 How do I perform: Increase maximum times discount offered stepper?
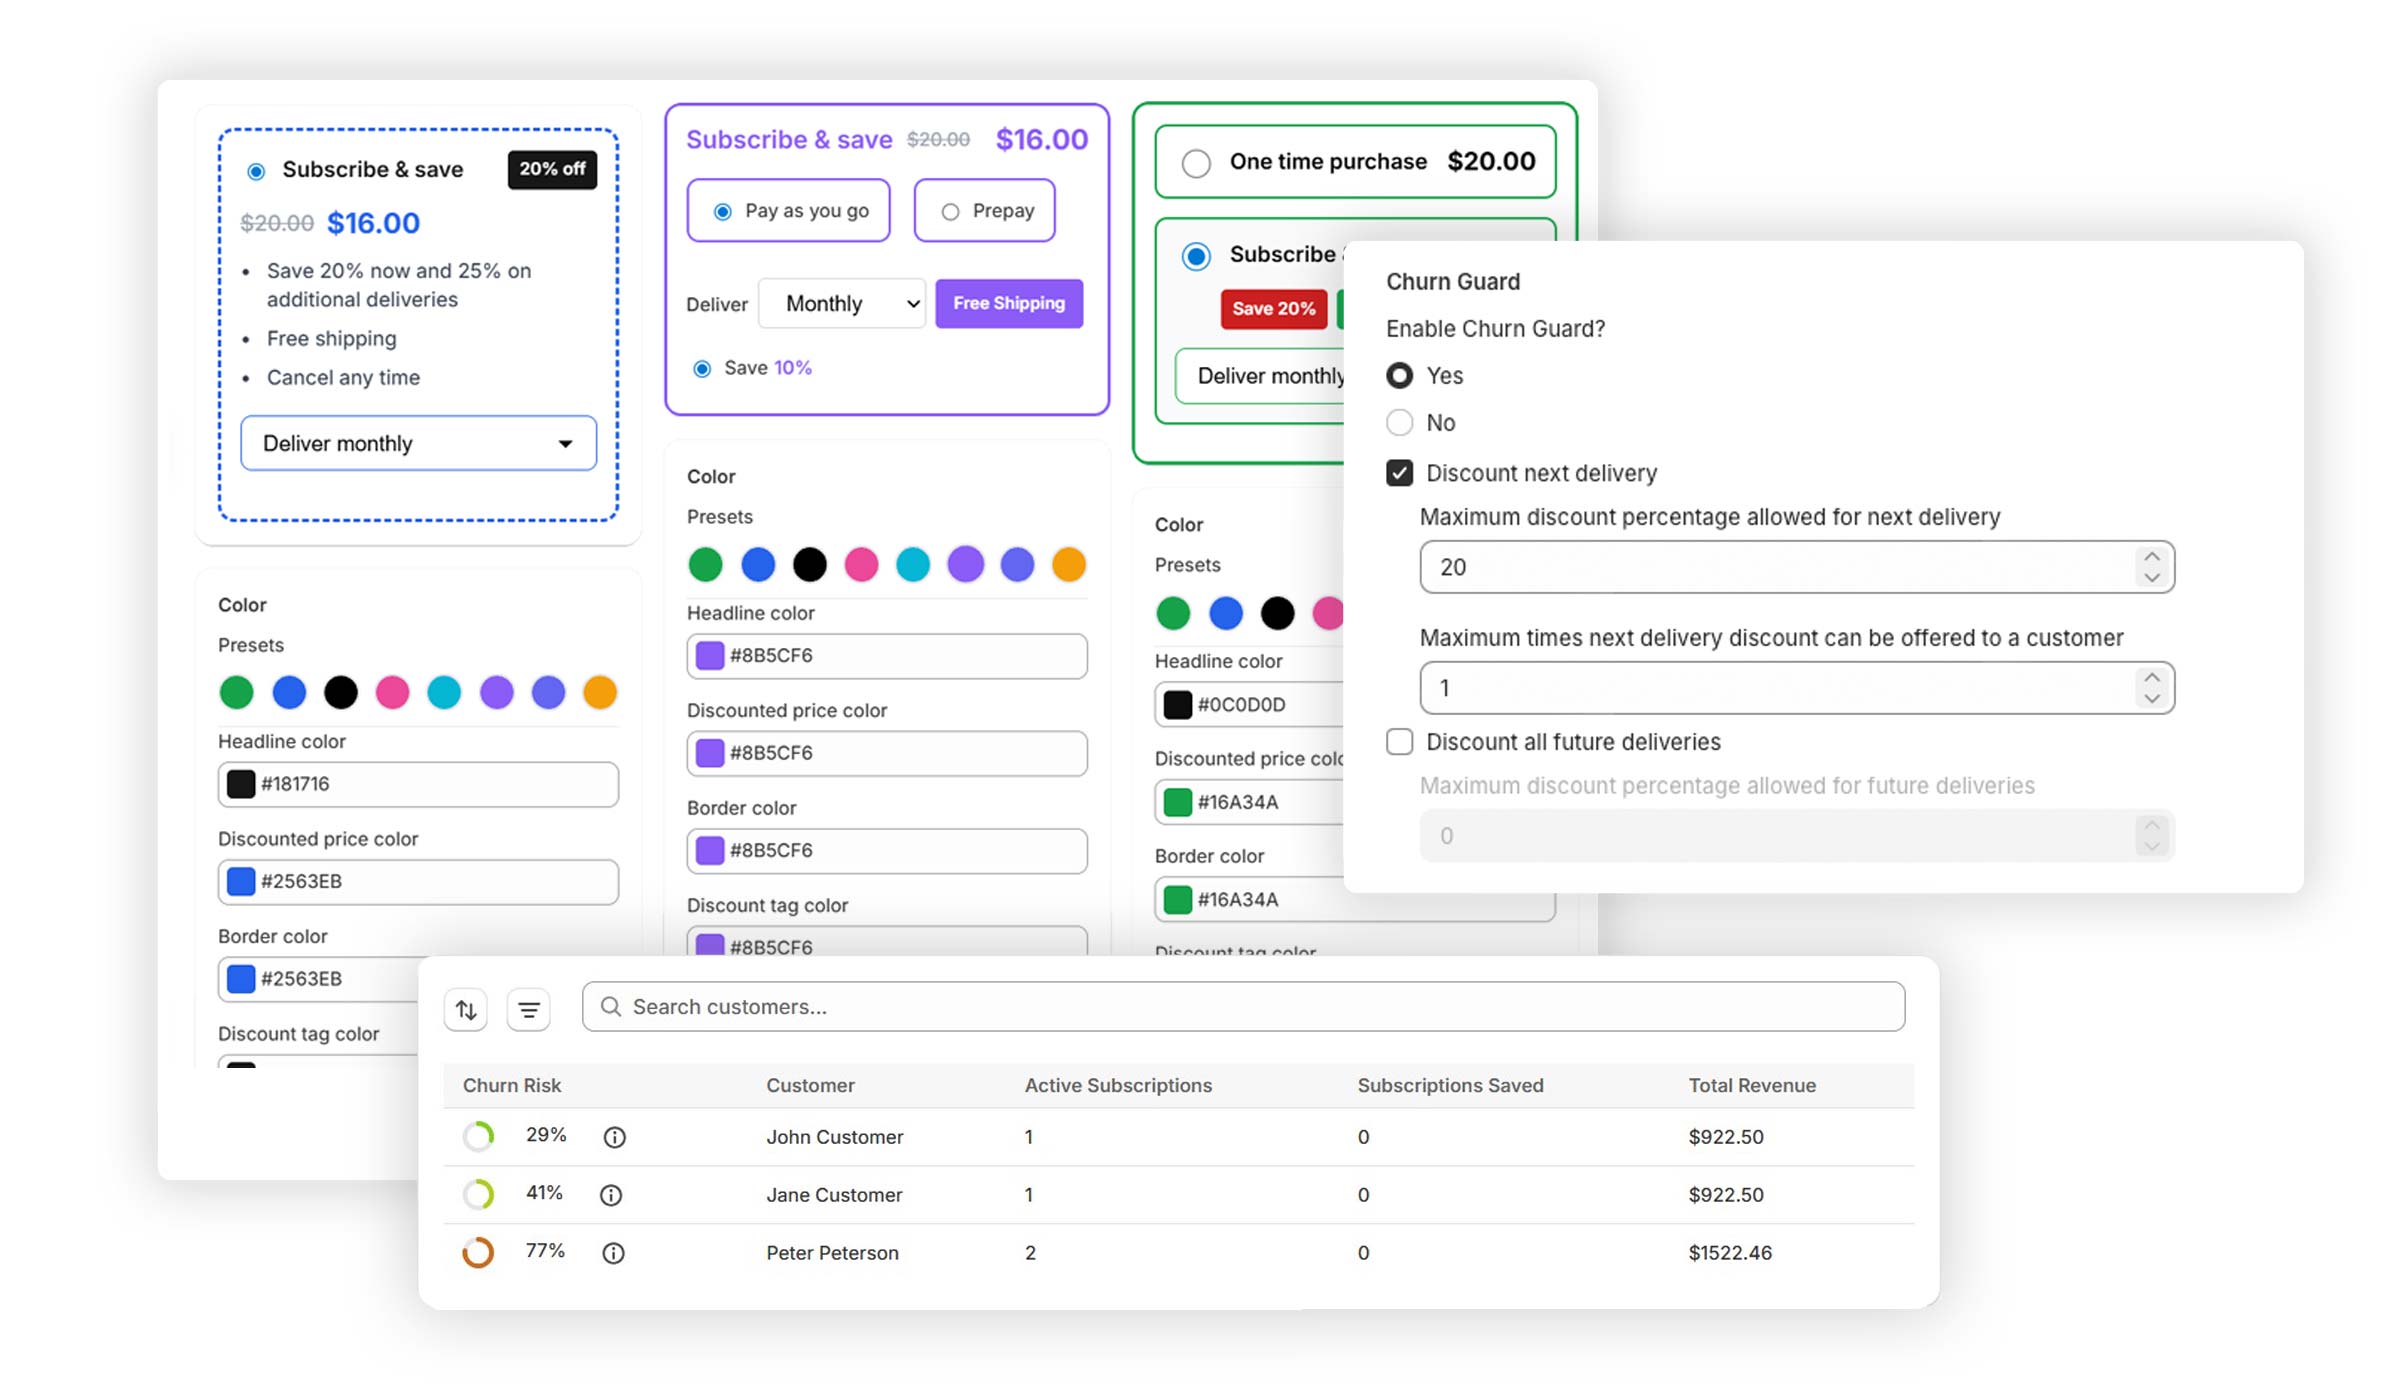(x=2152, y=677)
